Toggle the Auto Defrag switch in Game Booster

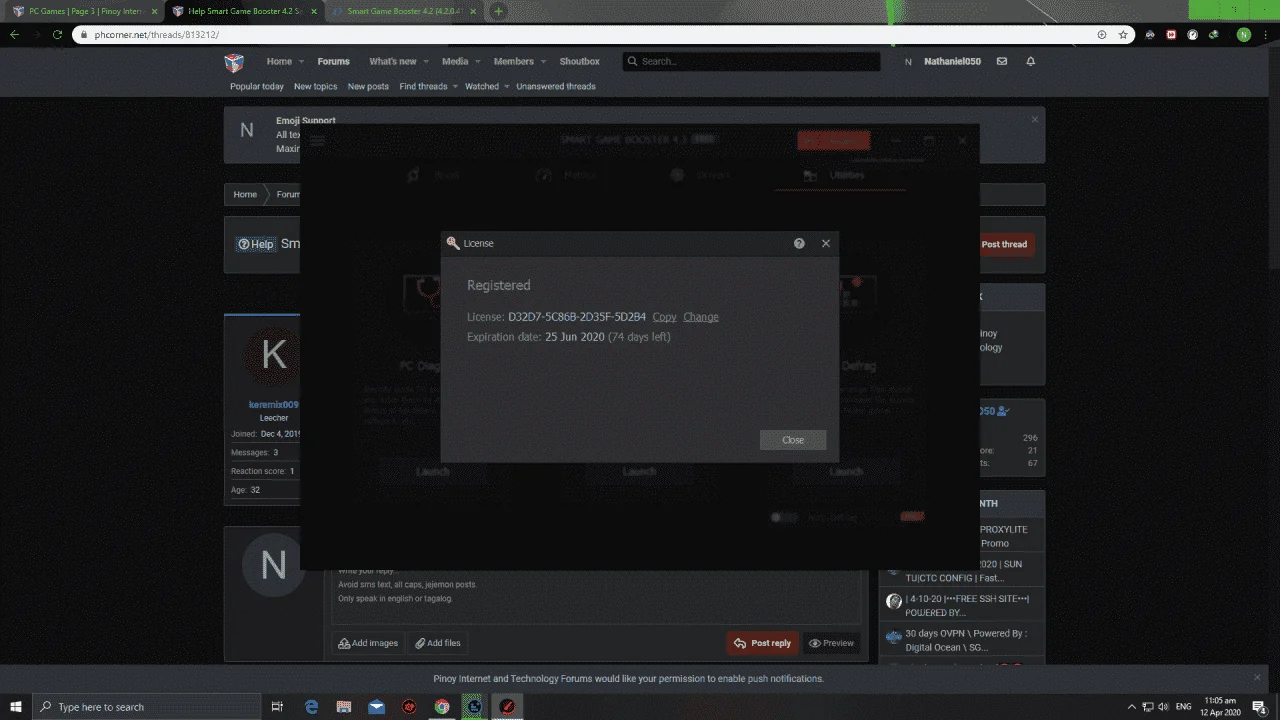[784, 517]
